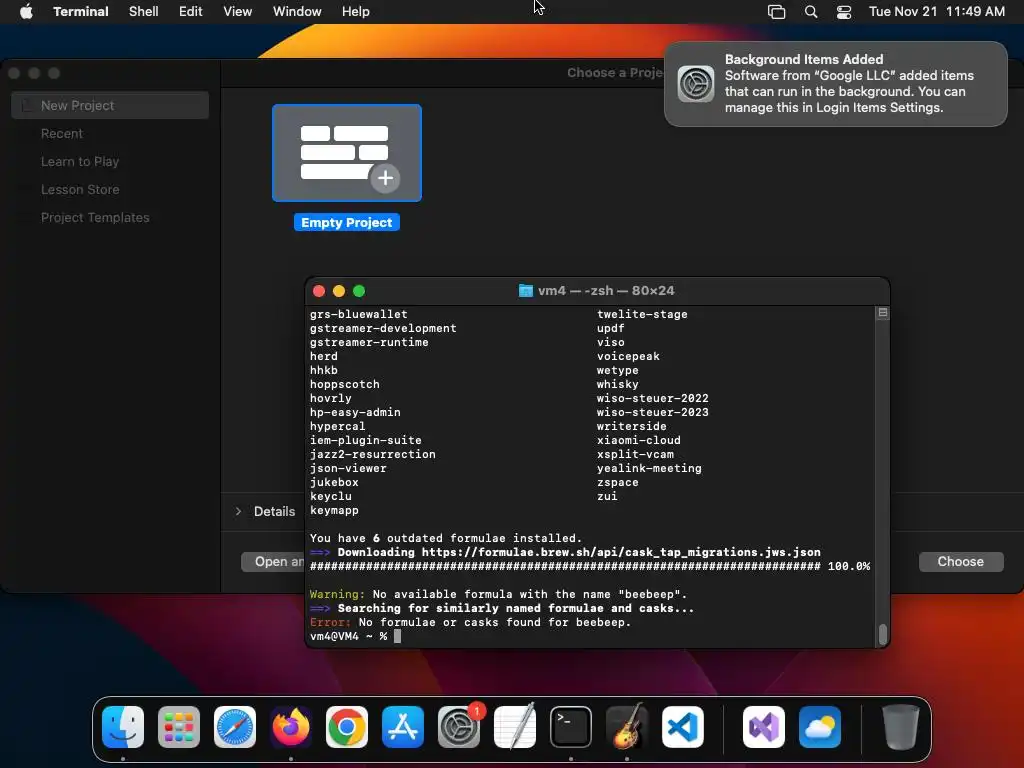Open the App Store Dock icon
This screenshot has height=768, width=1024.
click(403, 727)
